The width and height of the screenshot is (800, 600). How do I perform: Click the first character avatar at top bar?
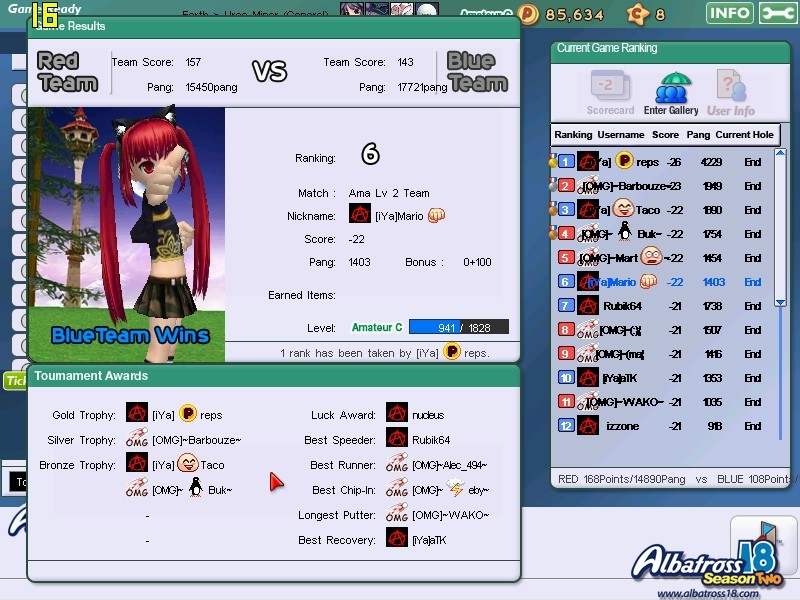pyautogui.click(x=352, y=9)
